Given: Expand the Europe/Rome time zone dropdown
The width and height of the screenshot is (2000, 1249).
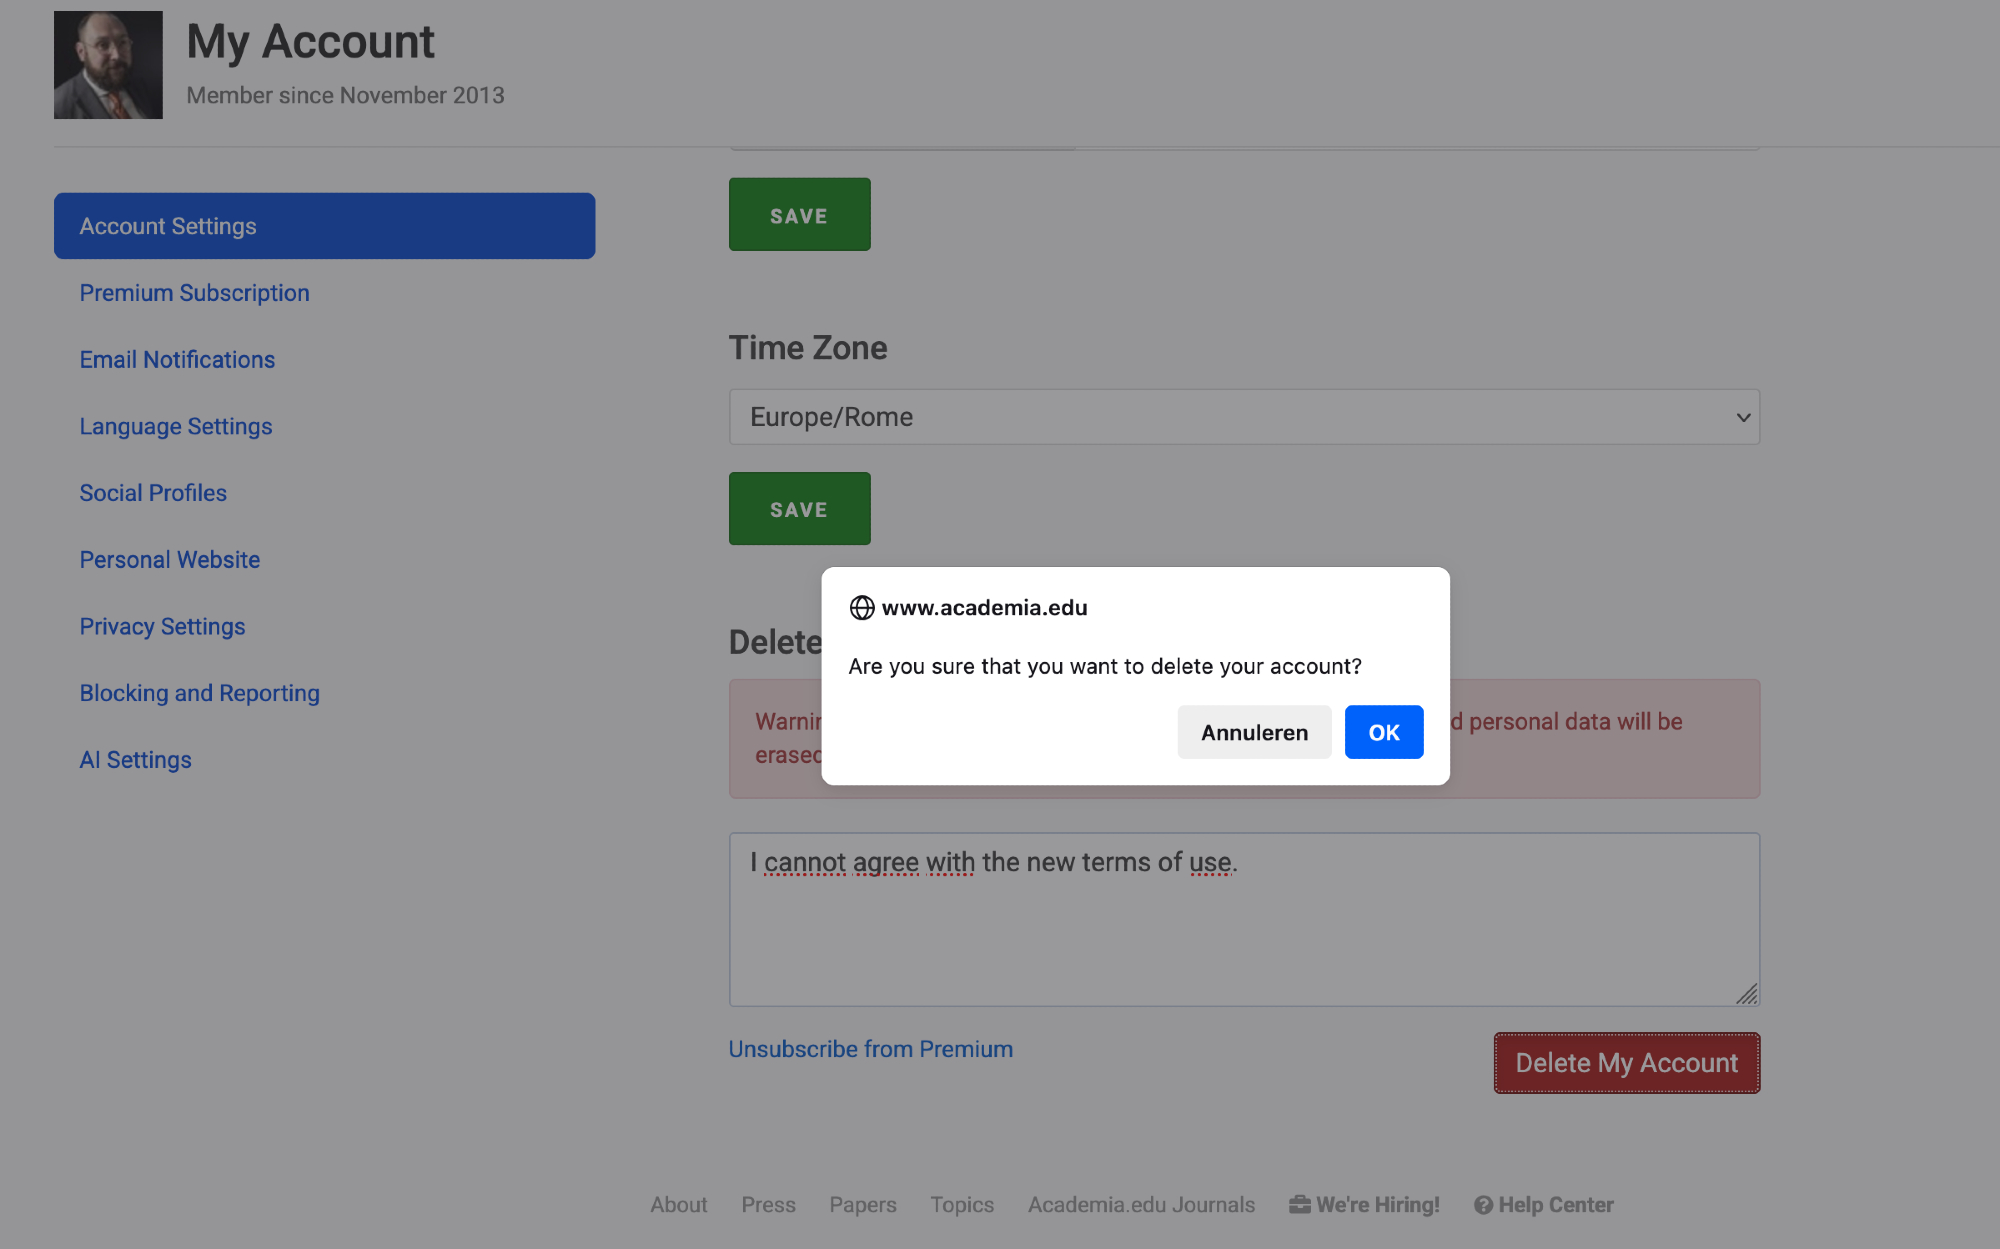Looking at the screenshot, I should 1243,417.
